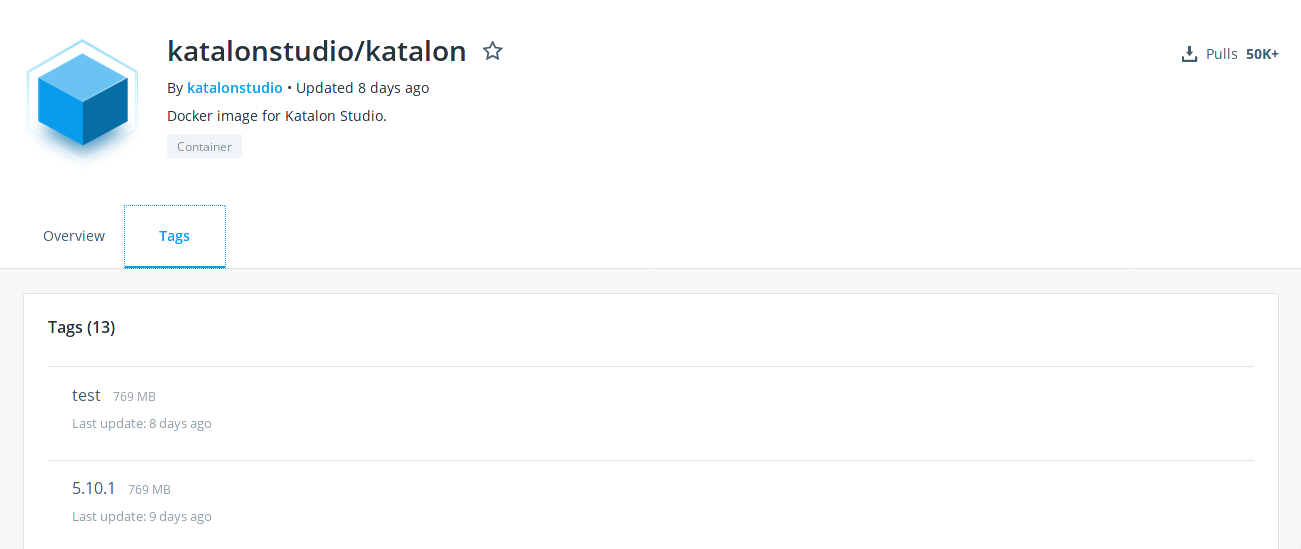Click the 'Tags (13)' heading
The height and width of the screenshot is (549, 1301).
(81, 327)
